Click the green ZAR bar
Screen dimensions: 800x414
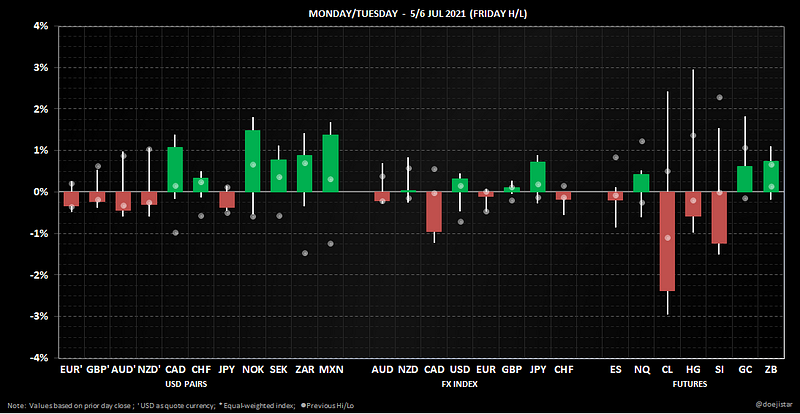tap(305, 174)
